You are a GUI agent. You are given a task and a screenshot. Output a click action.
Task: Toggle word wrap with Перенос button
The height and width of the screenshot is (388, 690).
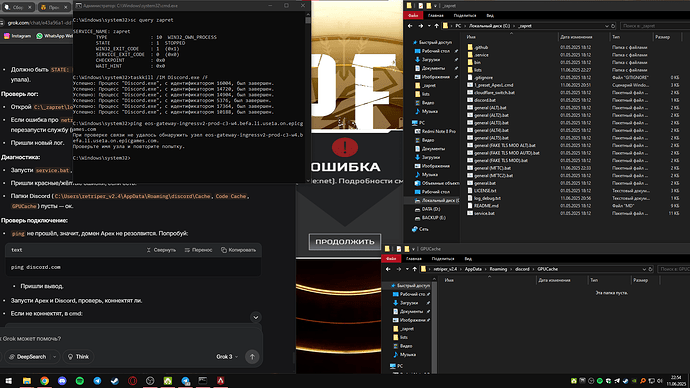pos(198,250)
